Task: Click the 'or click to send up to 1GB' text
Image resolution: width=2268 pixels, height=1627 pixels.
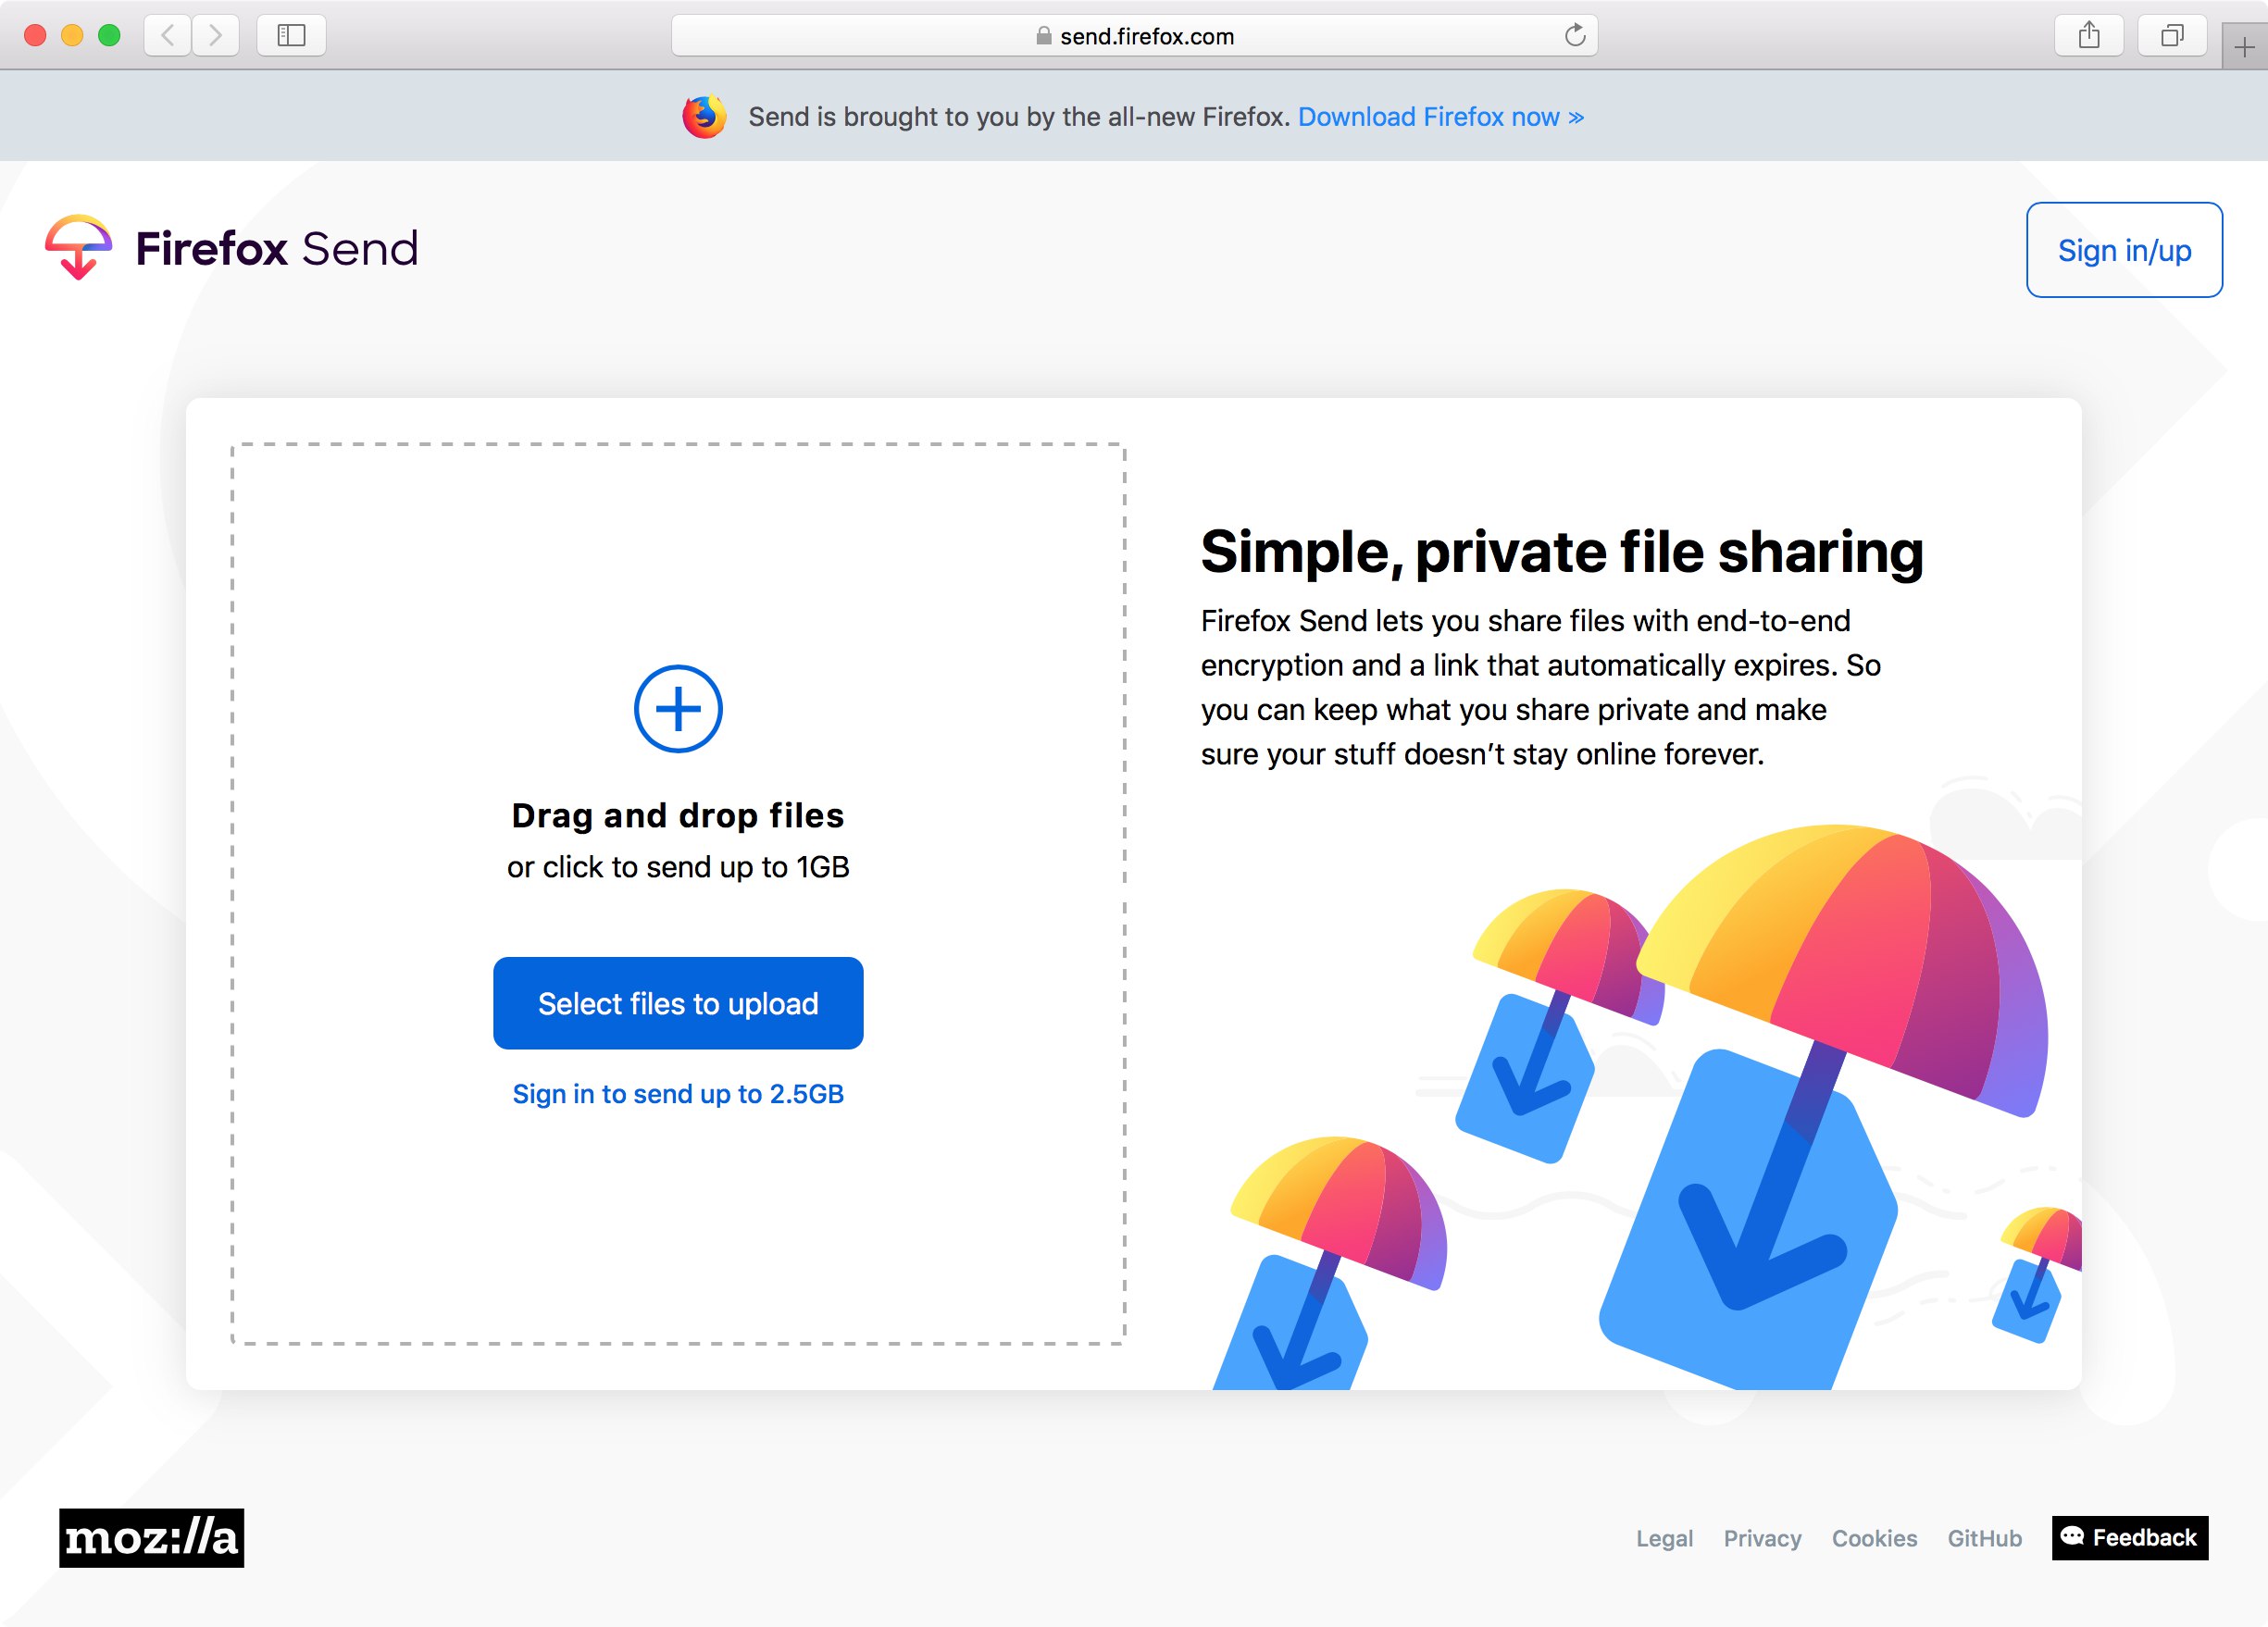Action: click(678, 867)
